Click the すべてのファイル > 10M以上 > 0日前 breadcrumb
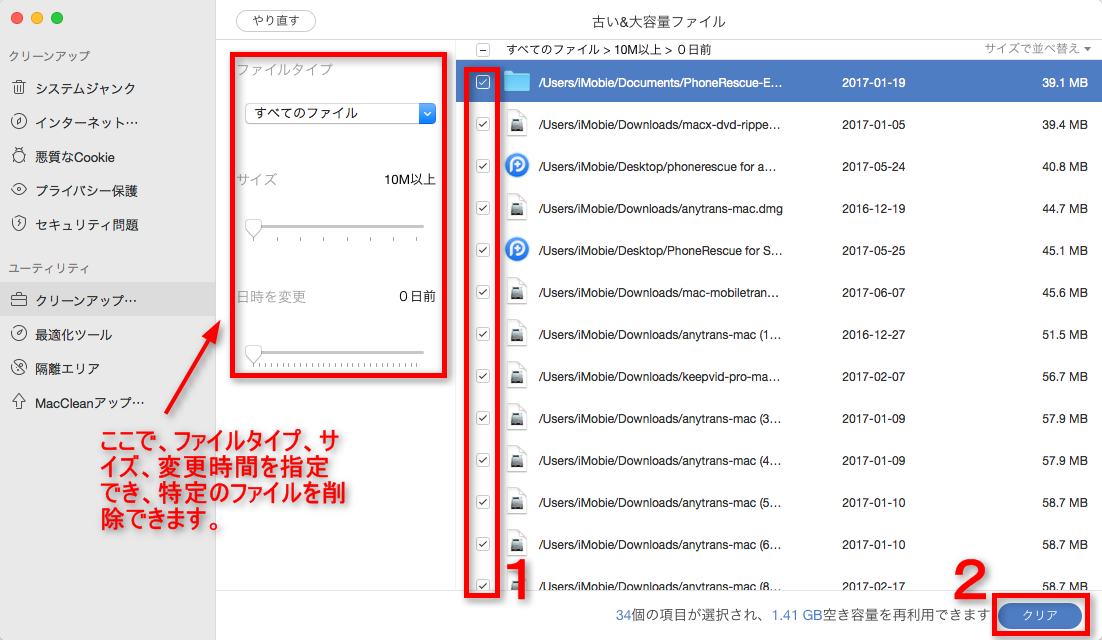The height and width of the screenshot is (640, 1102). pyautogui.click(x=609, y=50)
